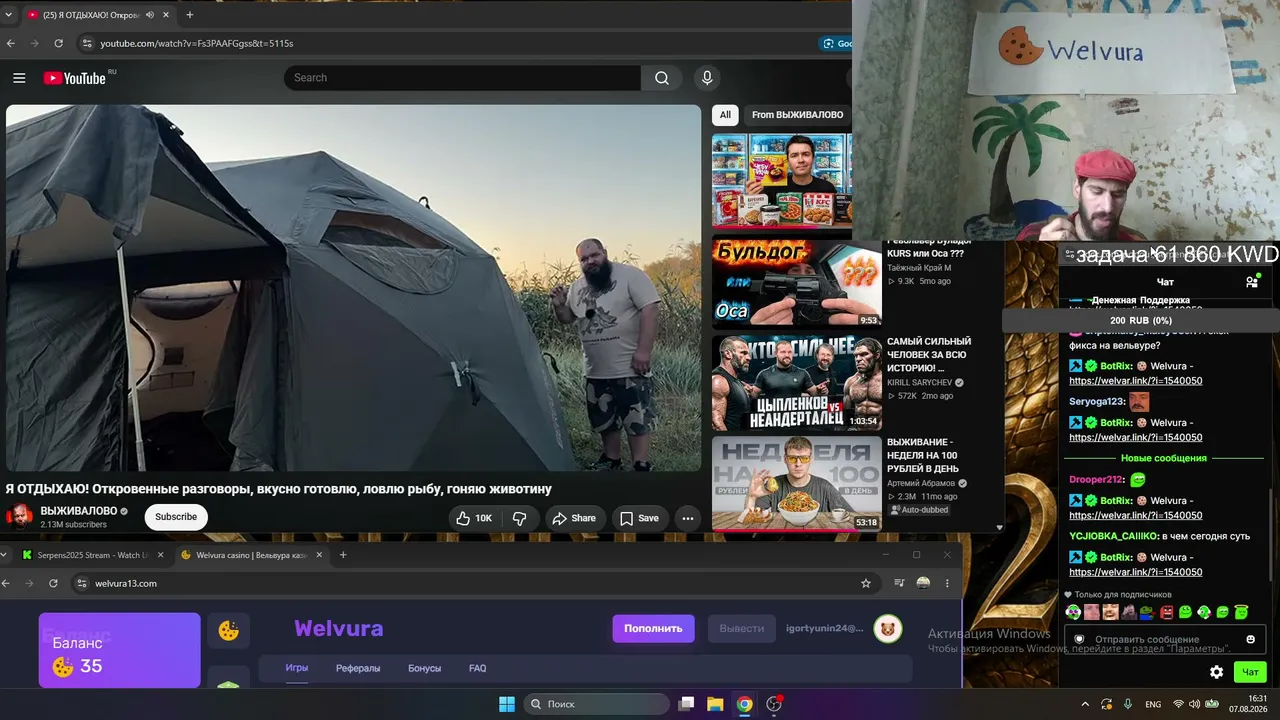Reload the YouTube page
Image resolution: width=1280 pixels, height=720 pixels.
point(59,44)
